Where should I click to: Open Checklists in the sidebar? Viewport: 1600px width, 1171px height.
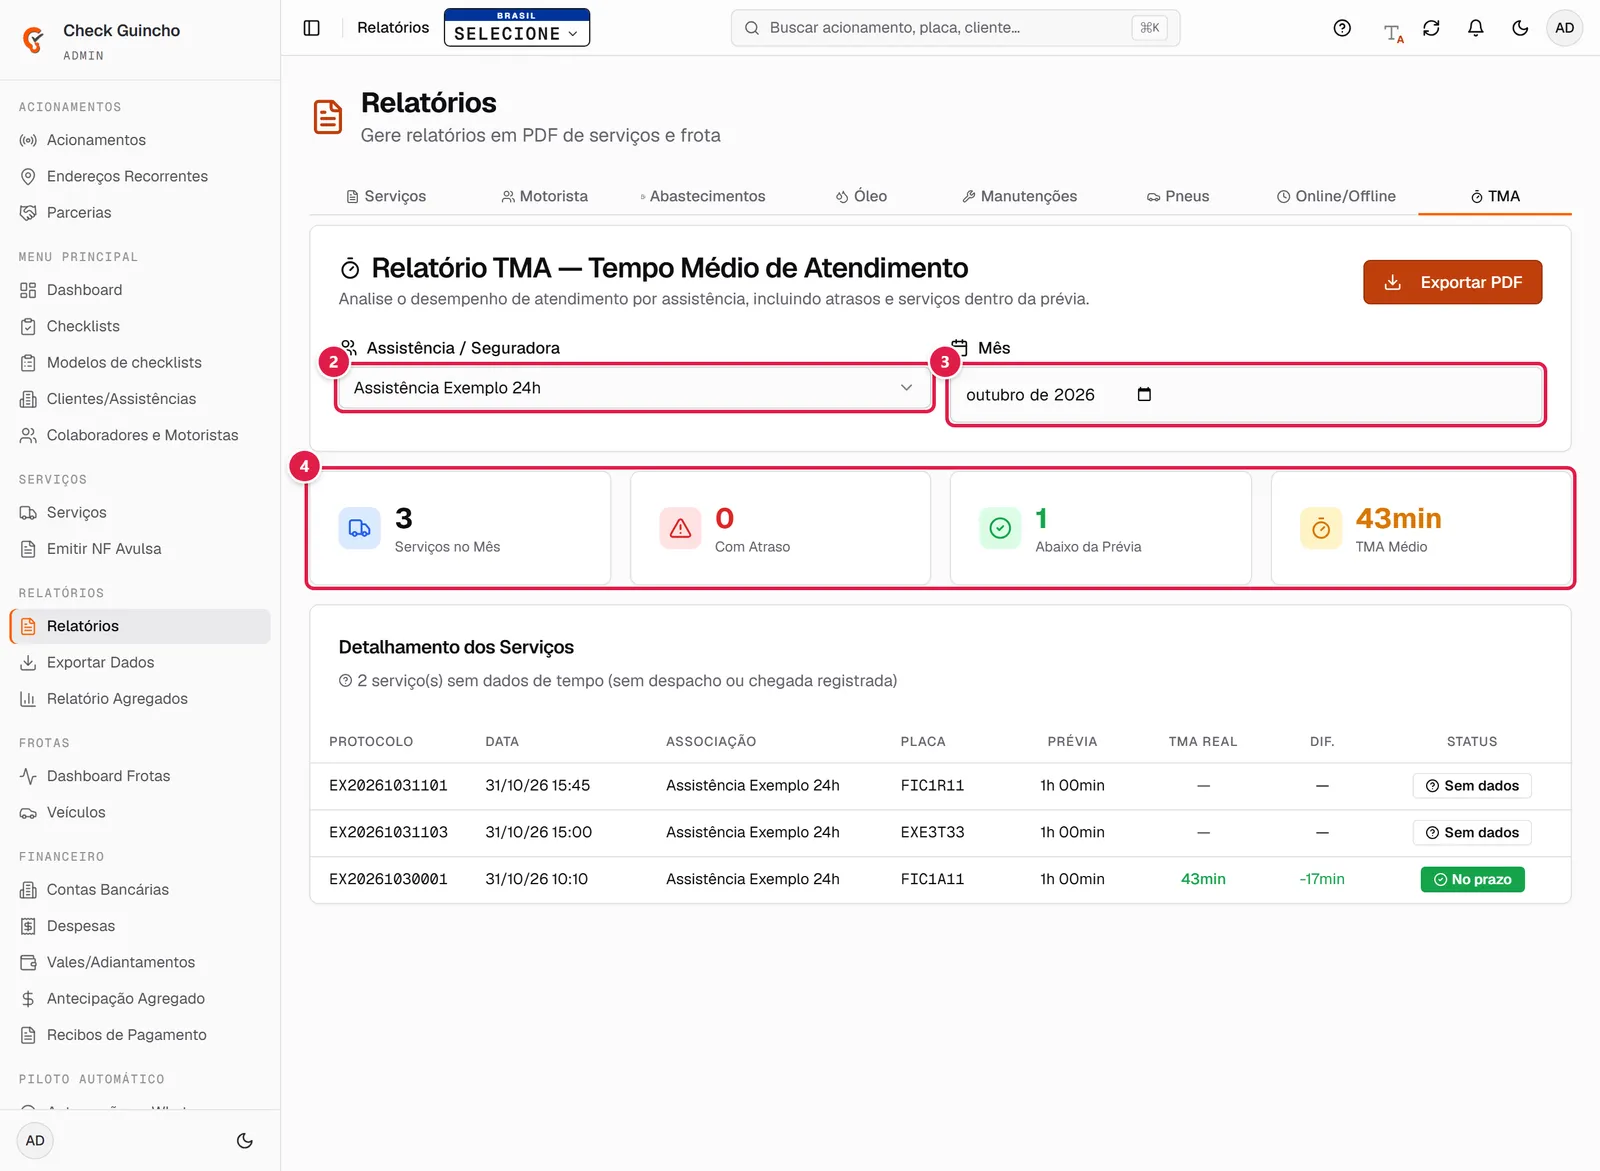tap(140, 326)
